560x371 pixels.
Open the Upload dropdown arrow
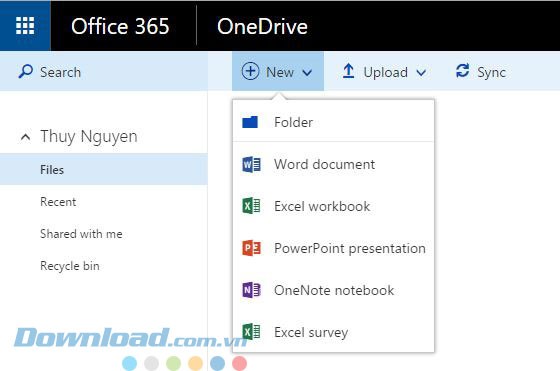pos(421,73)
